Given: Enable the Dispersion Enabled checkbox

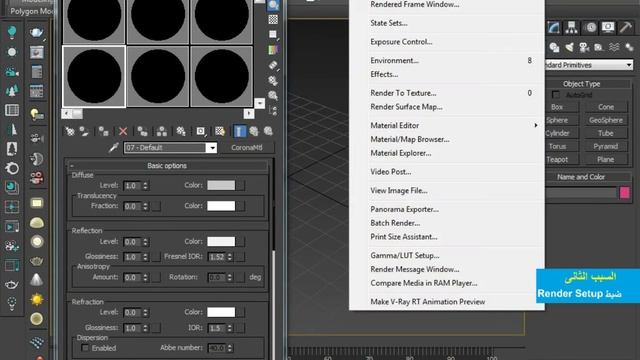Looking at the screenshot, I should (85, 348).
